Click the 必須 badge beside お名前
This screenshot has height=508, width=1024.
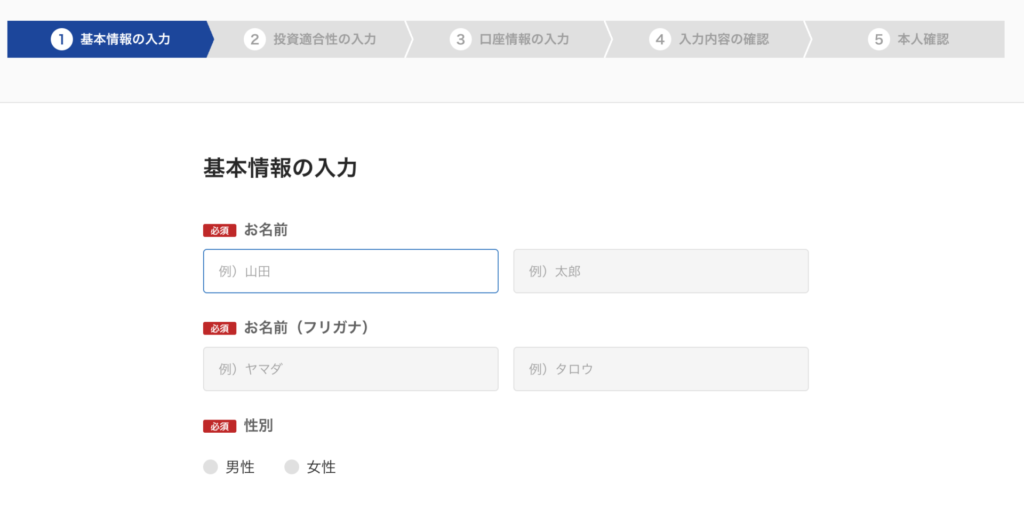[x=219, y=230]
